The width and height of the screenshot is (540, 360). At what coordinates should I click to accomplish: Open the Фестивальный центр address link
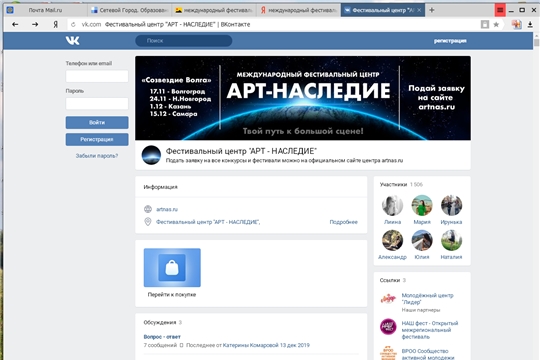208,222
